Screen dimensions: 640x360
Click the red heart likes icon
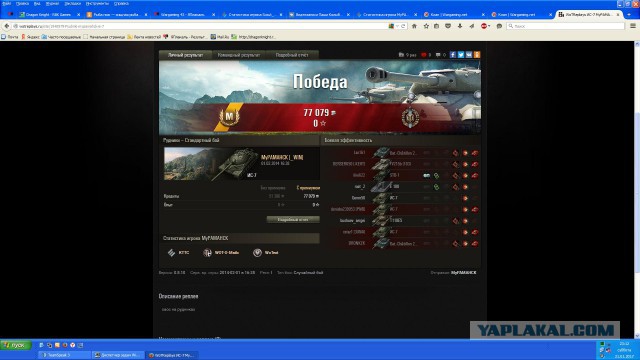(424, 55)
